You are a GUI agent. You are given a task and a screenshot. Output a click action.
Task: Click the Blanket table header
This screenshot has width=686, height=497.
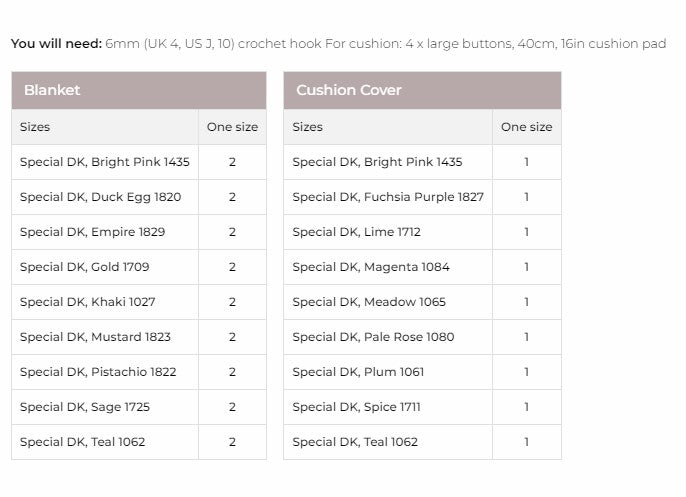pyautogui.click(x=52, y=90)
